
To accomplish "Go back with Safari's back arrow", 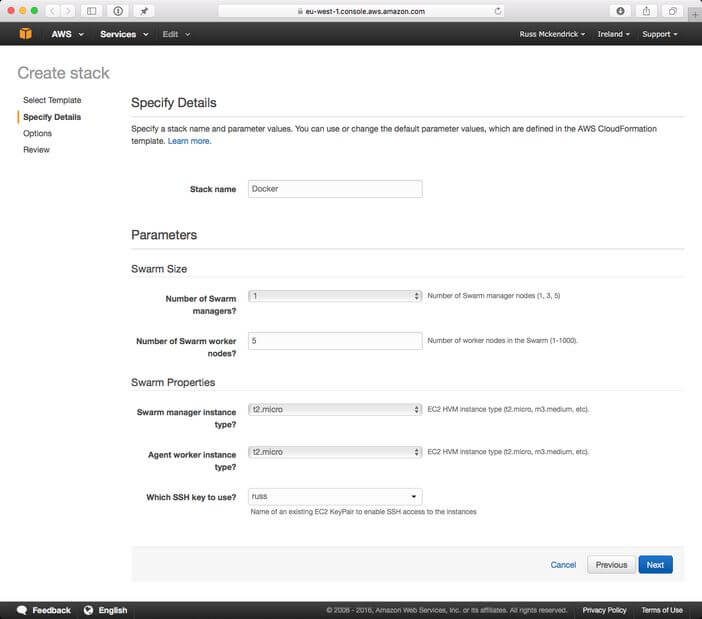I will [x=52, y=11].
